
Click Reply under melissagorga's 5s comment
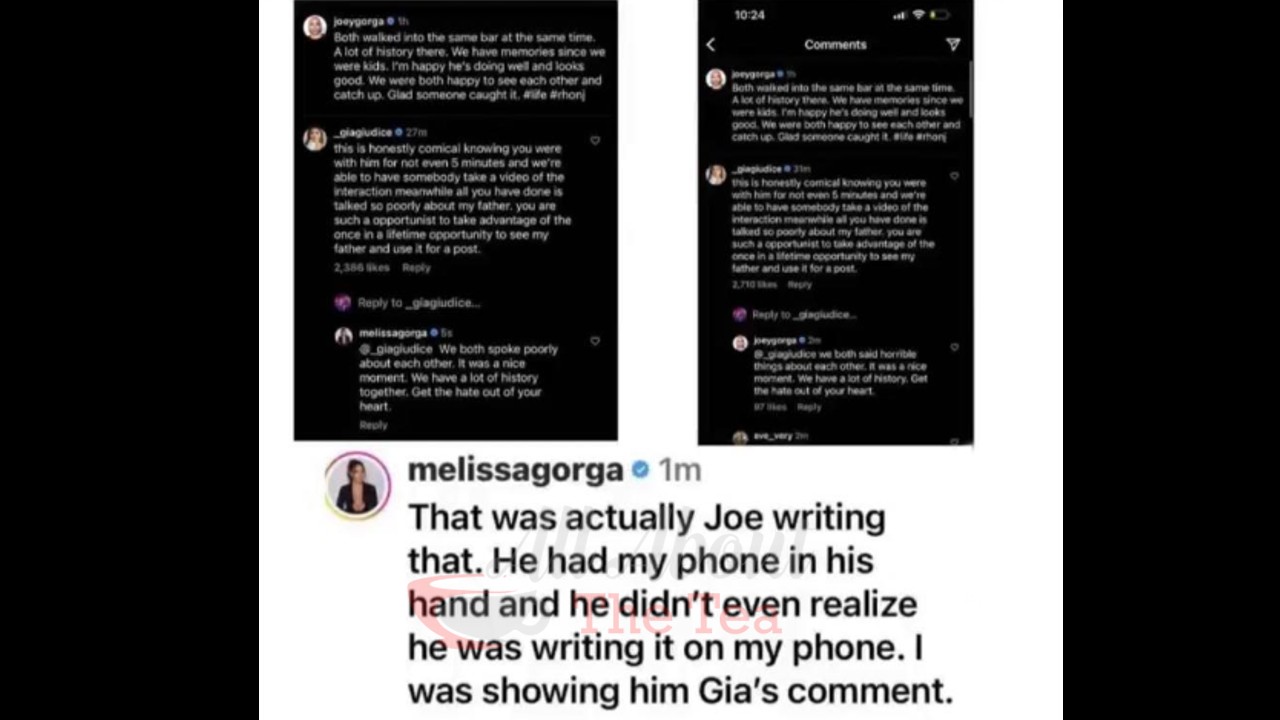coord(373,425)
